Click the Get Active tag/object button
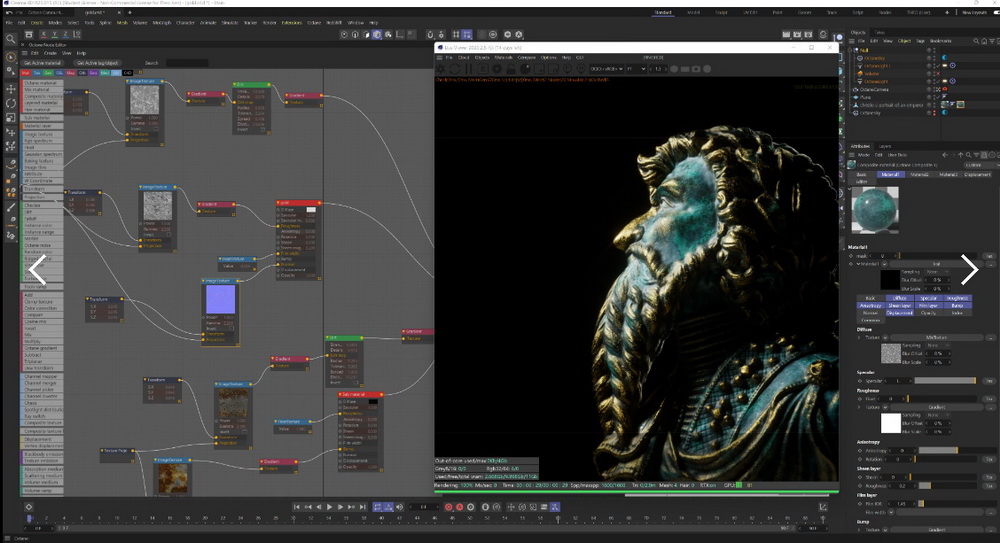Image resolution: width=1000 pixels, height=543 pixels. [98, 63]
